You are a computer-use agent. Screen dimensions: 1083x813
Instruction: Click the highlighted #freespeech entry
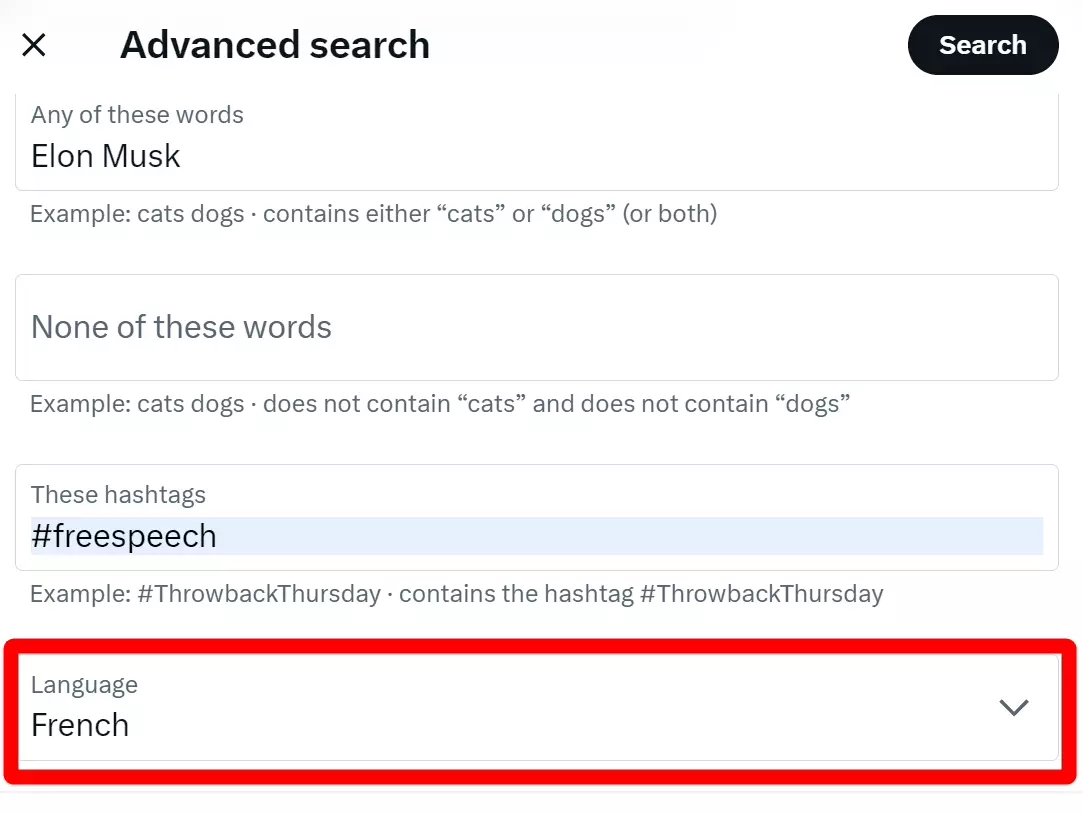point(123,536)
